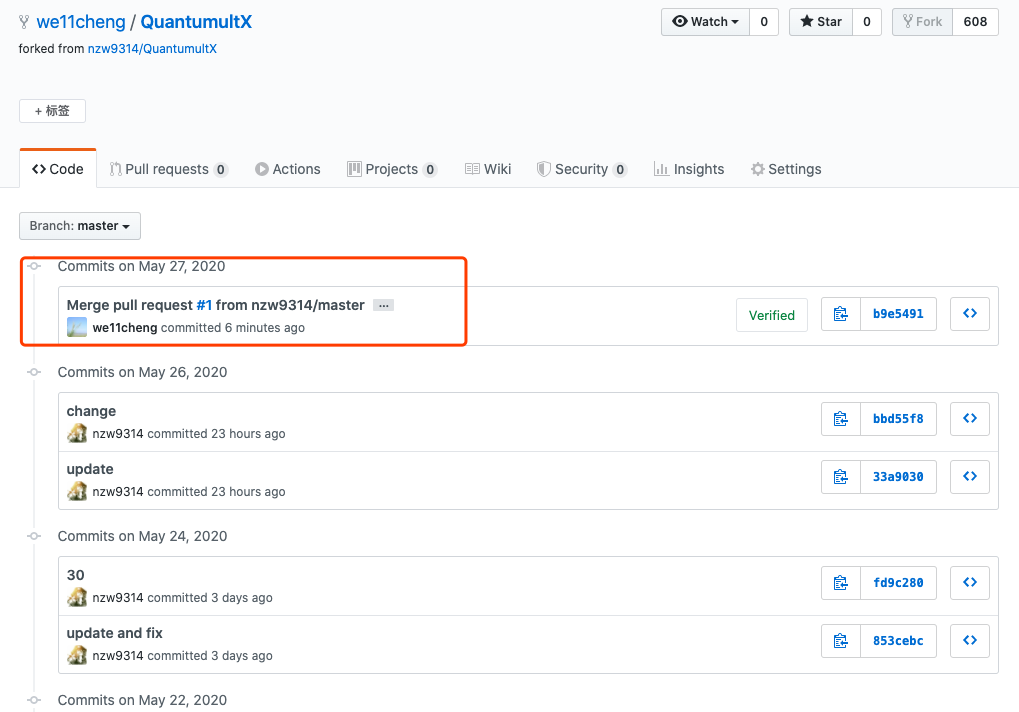Open commit hash bbd55f8
1019x712 pixels.
tap(898, 419)
